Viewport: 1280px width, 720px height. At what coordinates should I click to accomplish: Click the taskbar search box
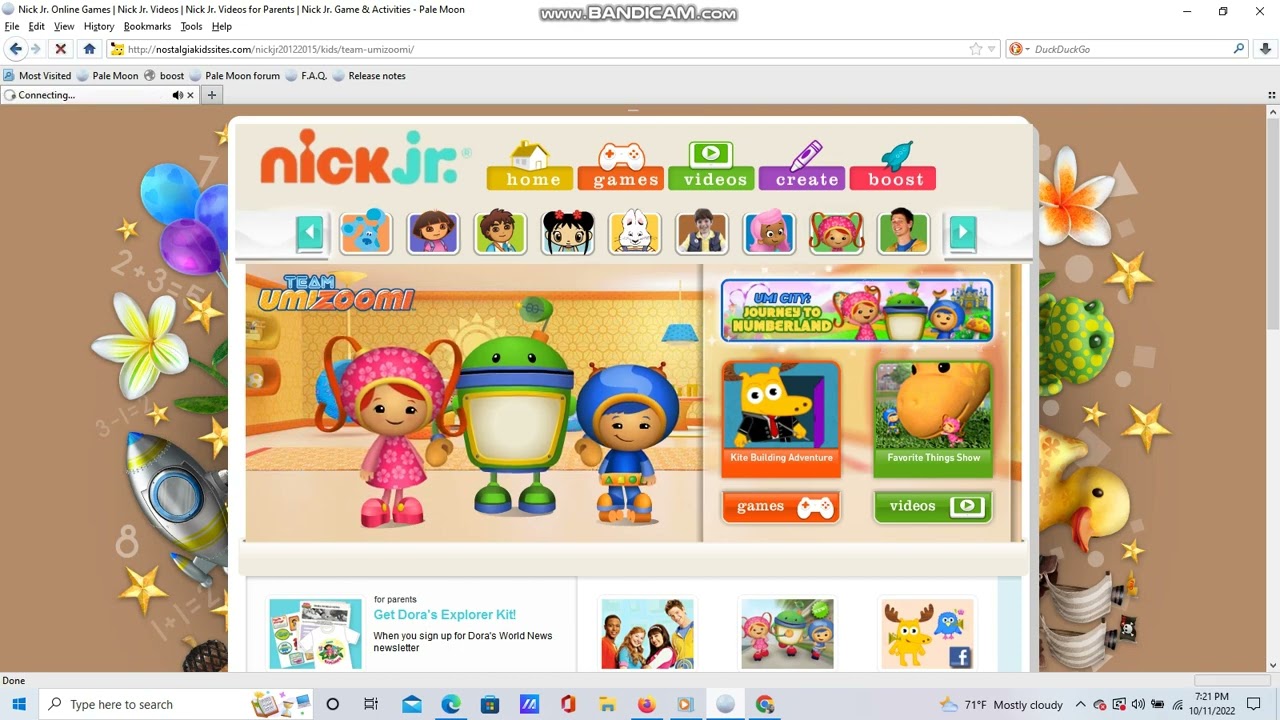(176, 704)
